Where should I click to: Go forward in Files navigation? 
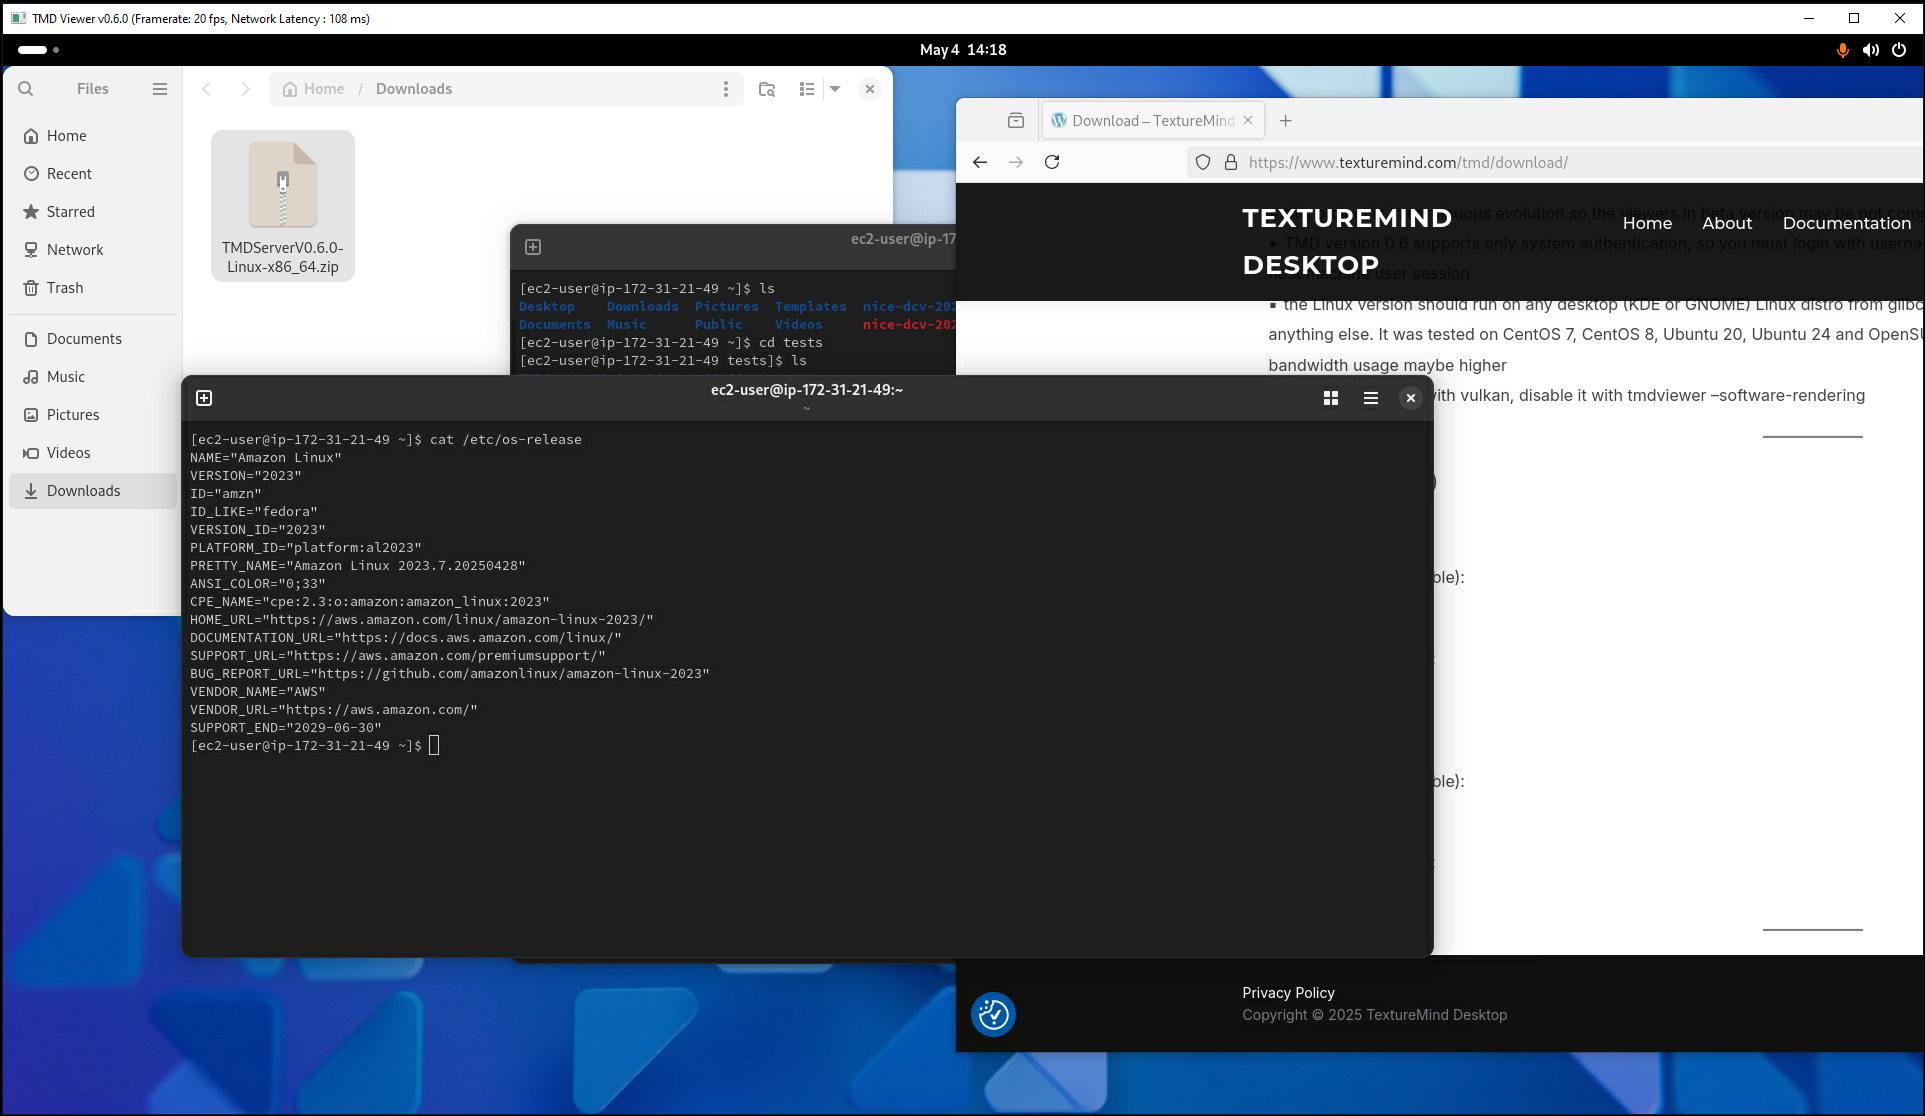[x=245, y=89]
